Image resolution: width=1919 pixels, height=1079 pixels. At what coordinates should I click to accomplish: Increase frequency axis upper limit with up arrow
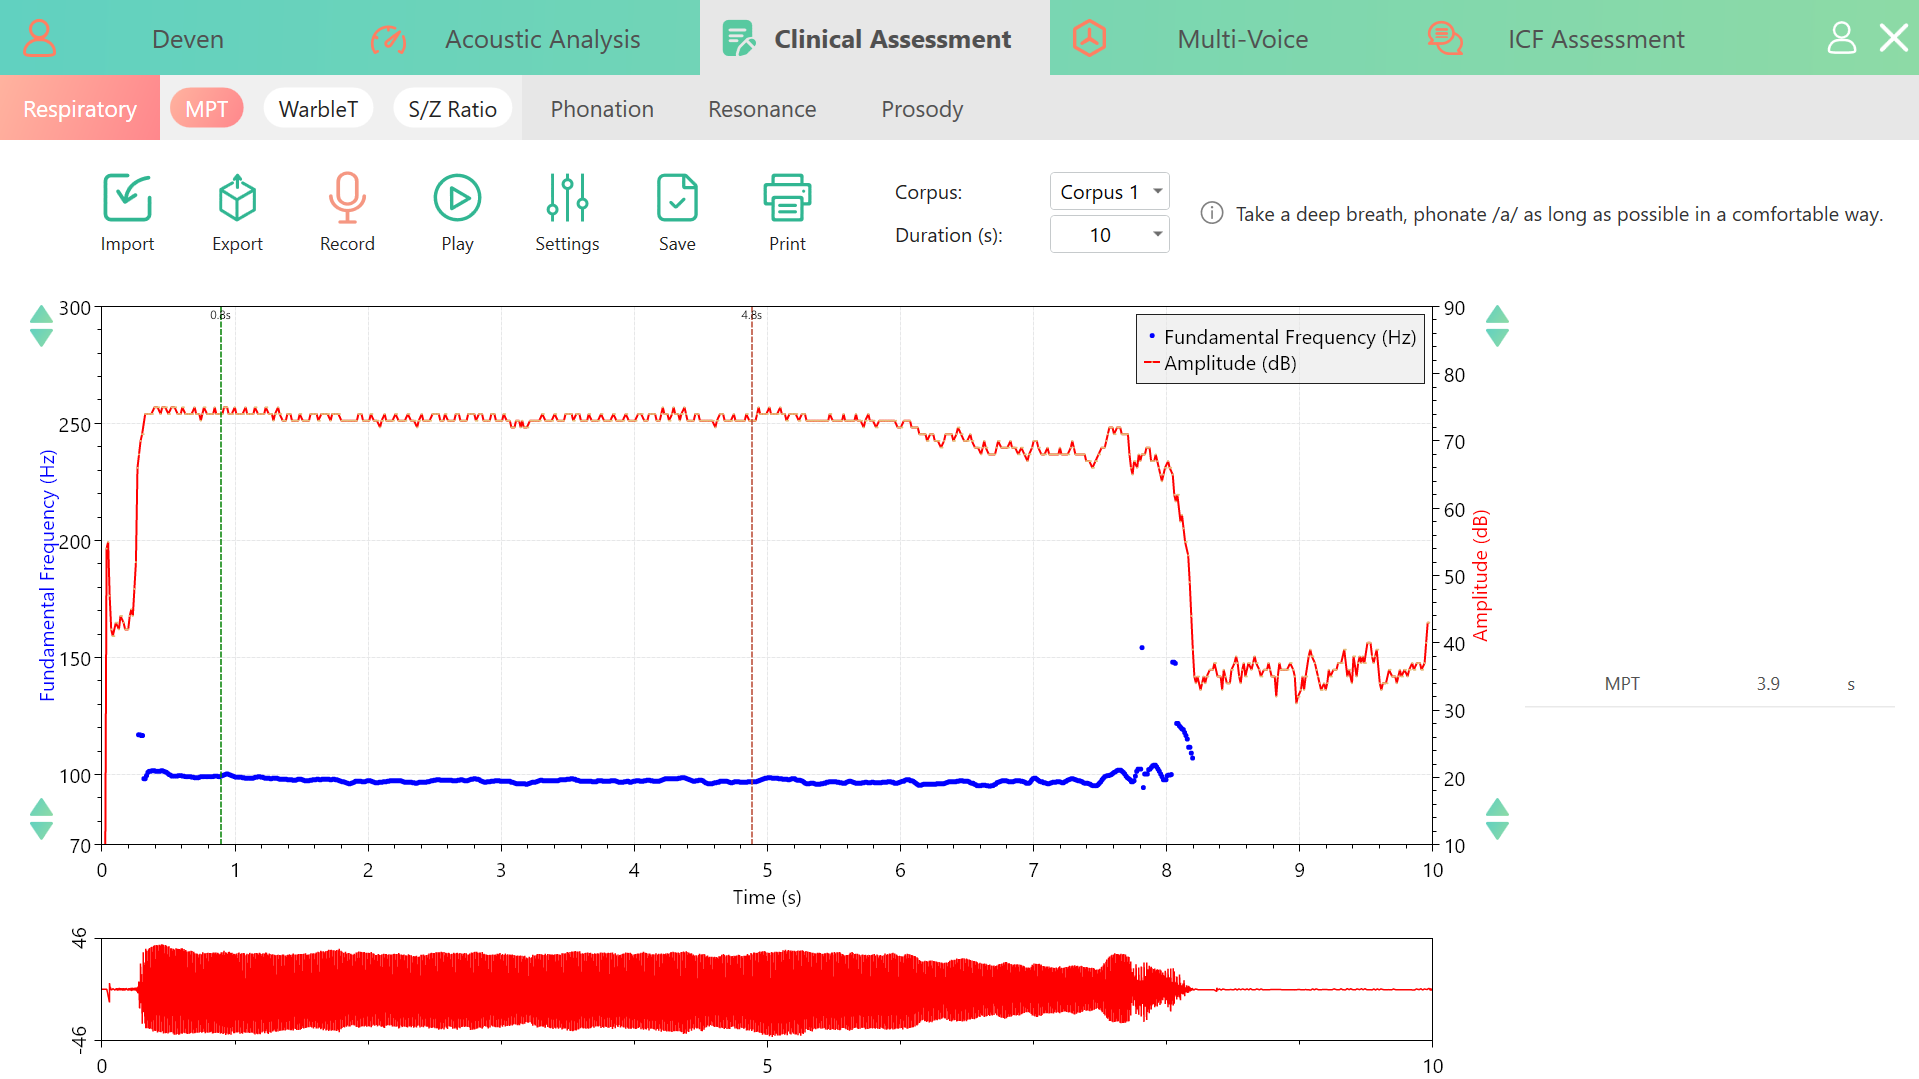(41, 314)
